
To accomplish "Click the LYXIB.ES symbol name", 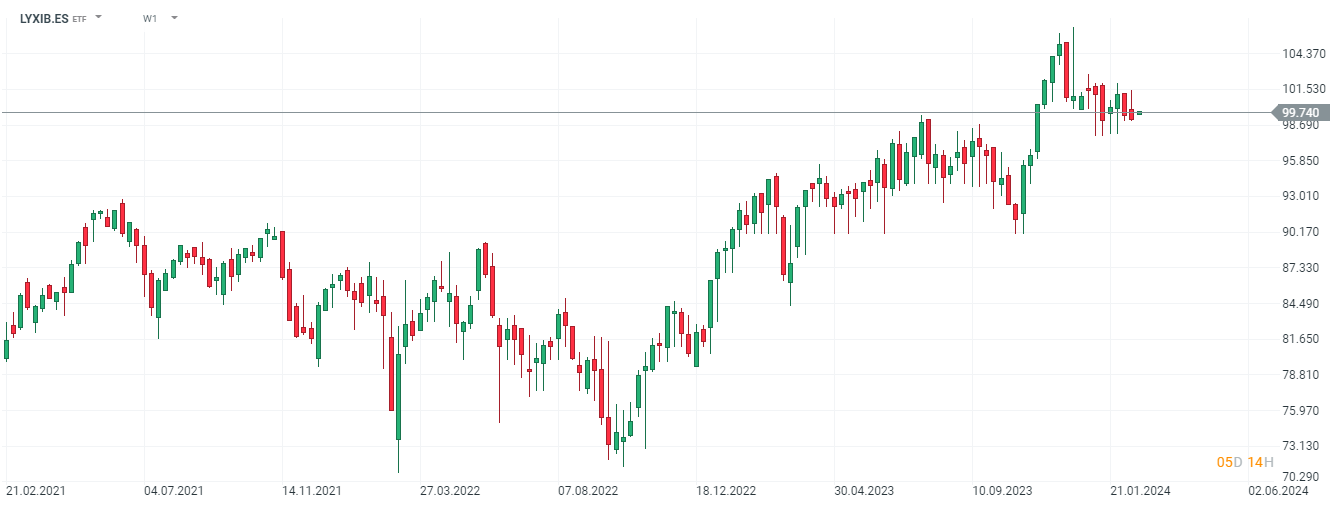I will (x=44, y=18).
